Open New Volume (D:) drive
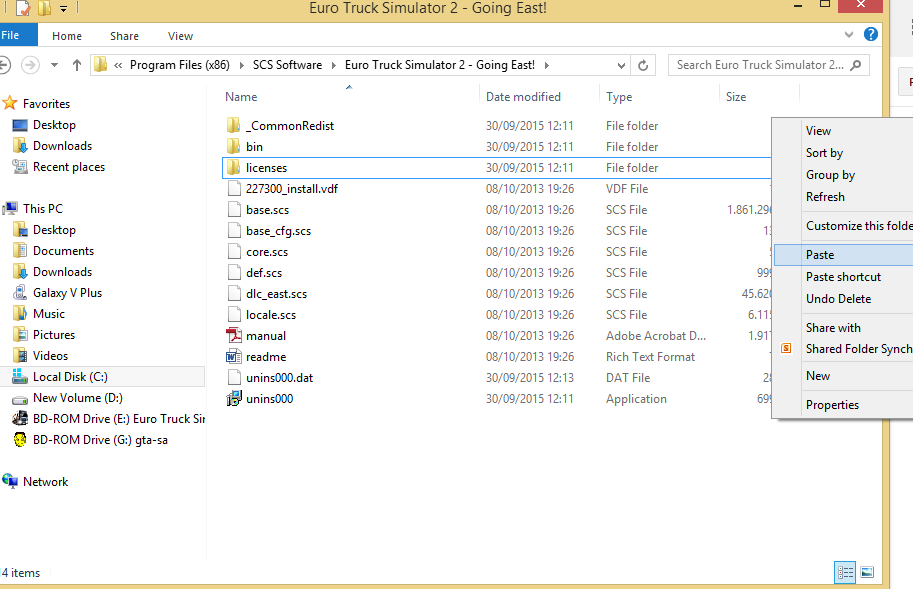The width and height of the screenshot is (913, 589). click(77, 398)
